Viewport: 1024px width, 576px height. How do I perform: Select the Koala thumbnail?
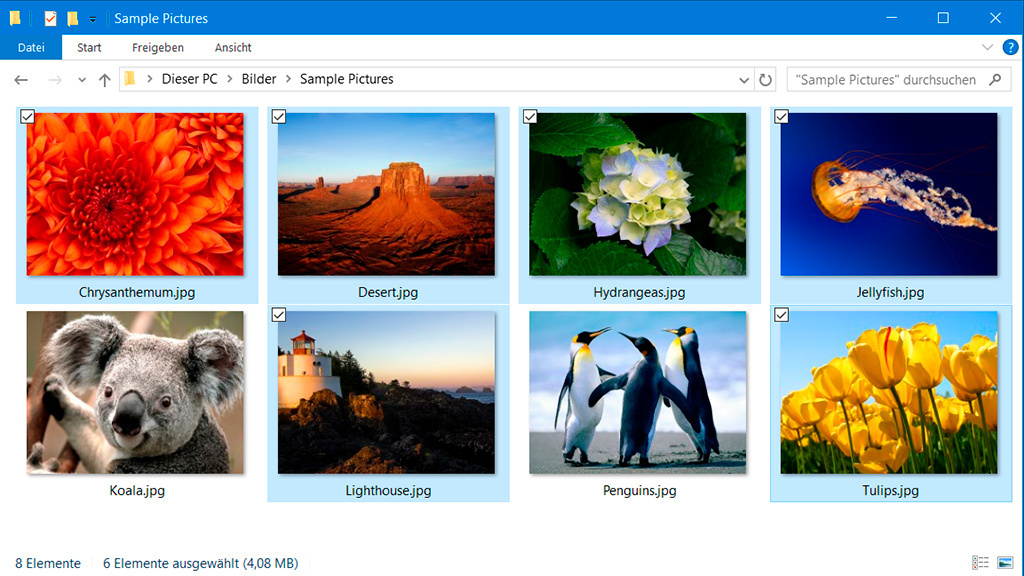pyautogui.click(x=135, y=392)
